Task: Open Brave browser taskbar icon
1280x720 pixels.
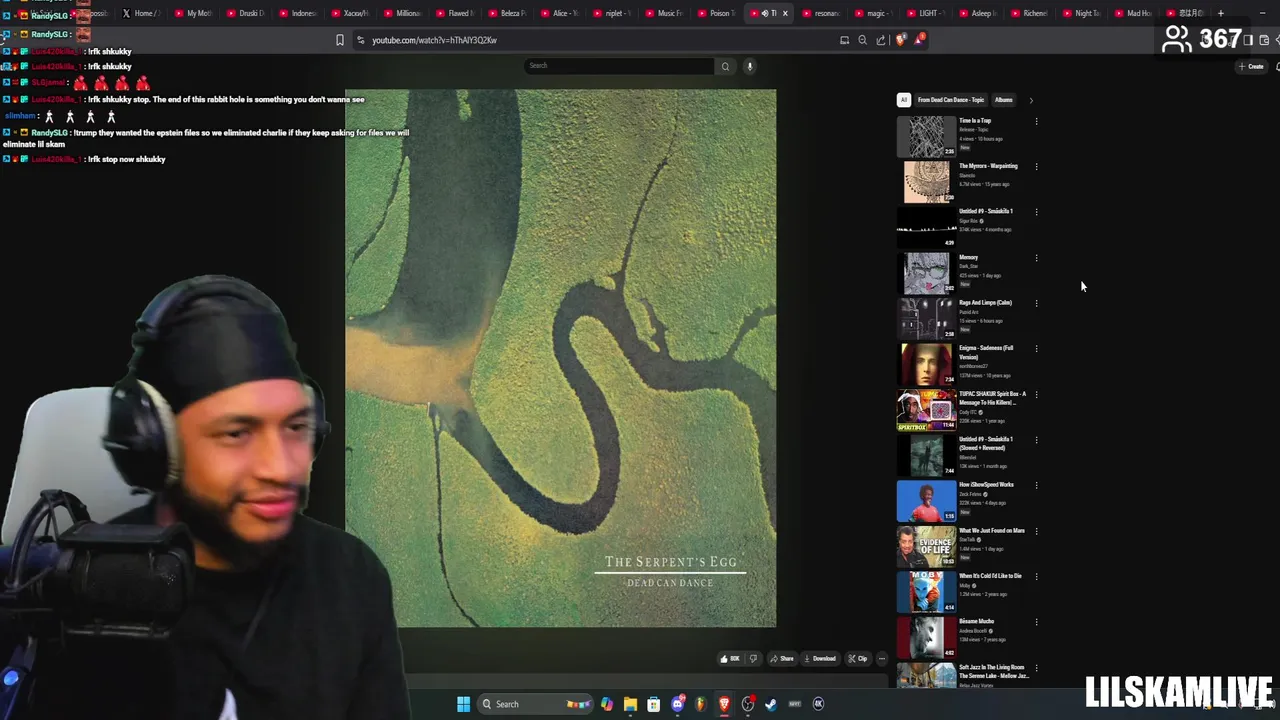Action: [724, 704]
